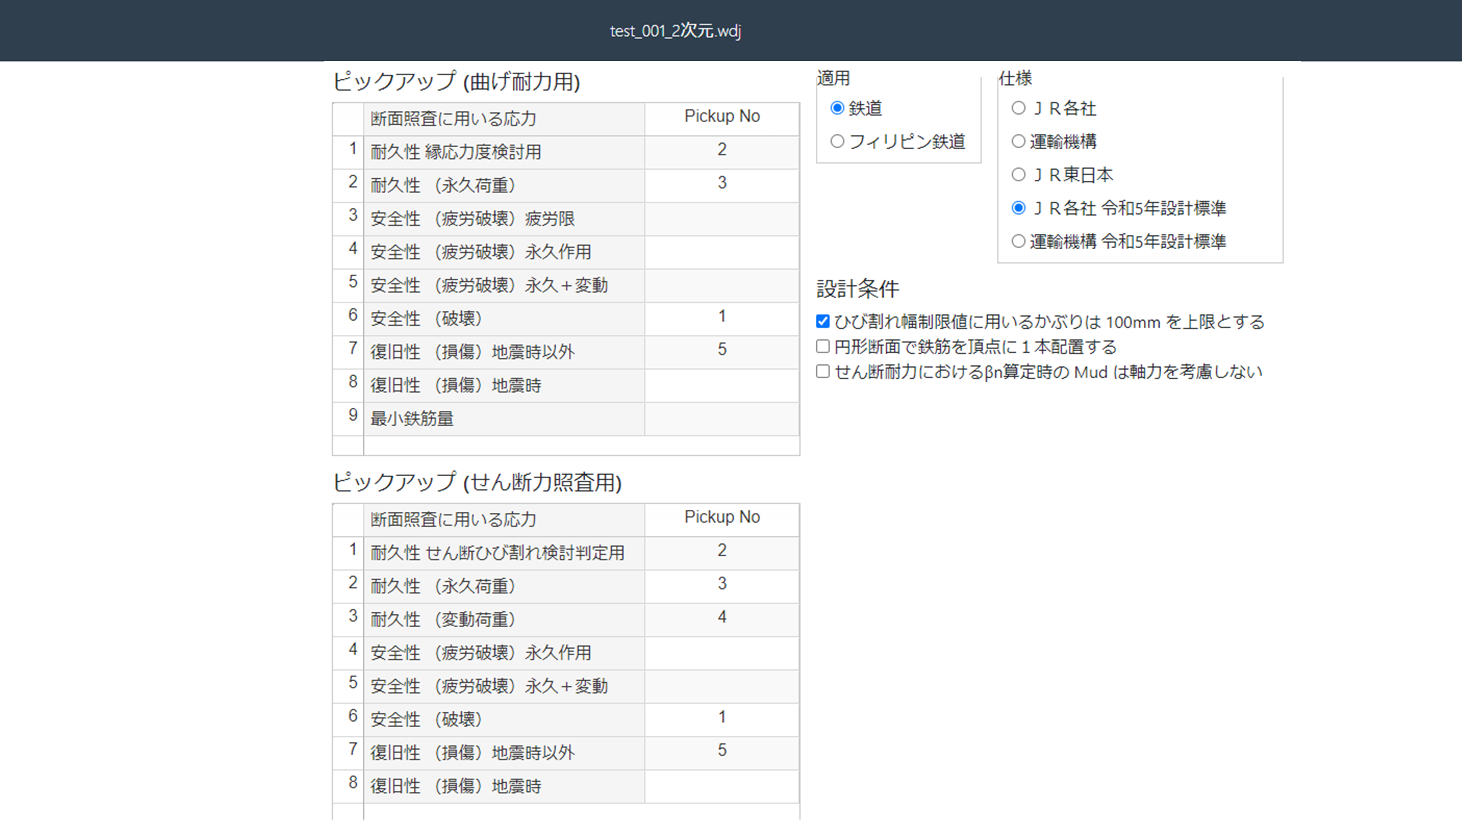Click Pickup No cell of shear 復旧性（損傷）地震時
The height and width of the screenshot is (823, 1462).
[722, 786]
